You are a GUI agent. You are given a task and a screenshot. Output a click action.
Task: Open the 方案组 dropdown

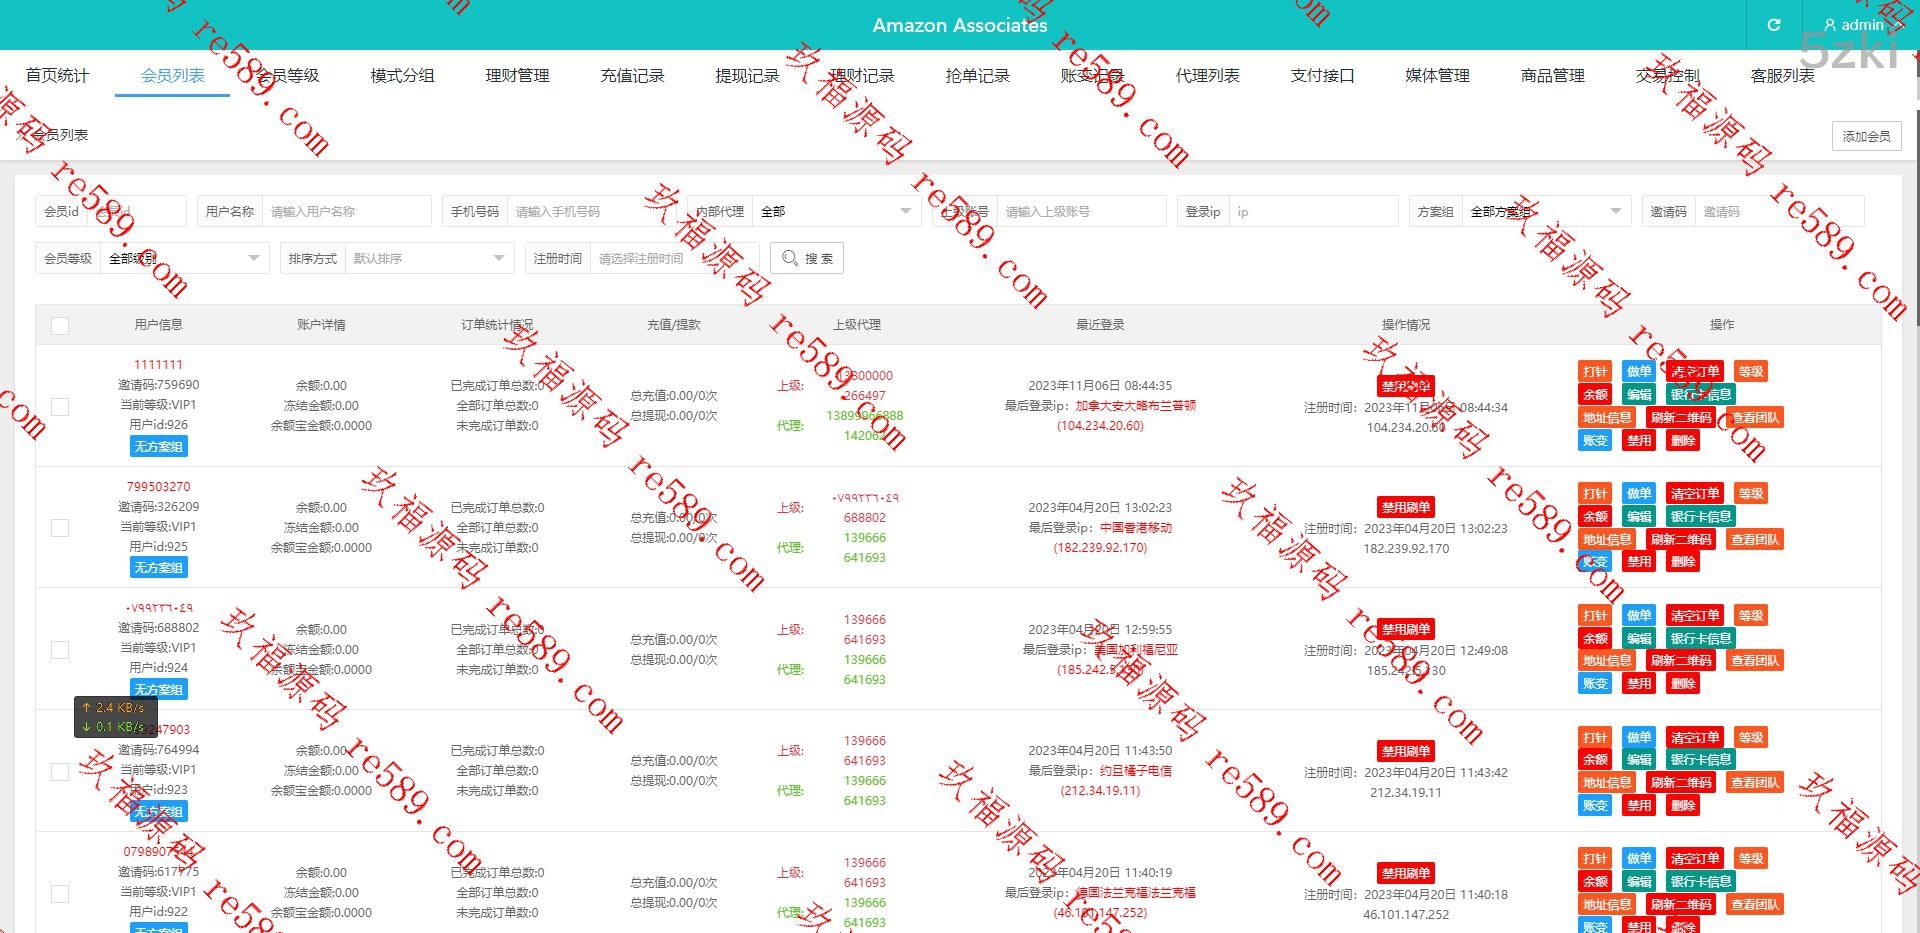pos(1545,211)
